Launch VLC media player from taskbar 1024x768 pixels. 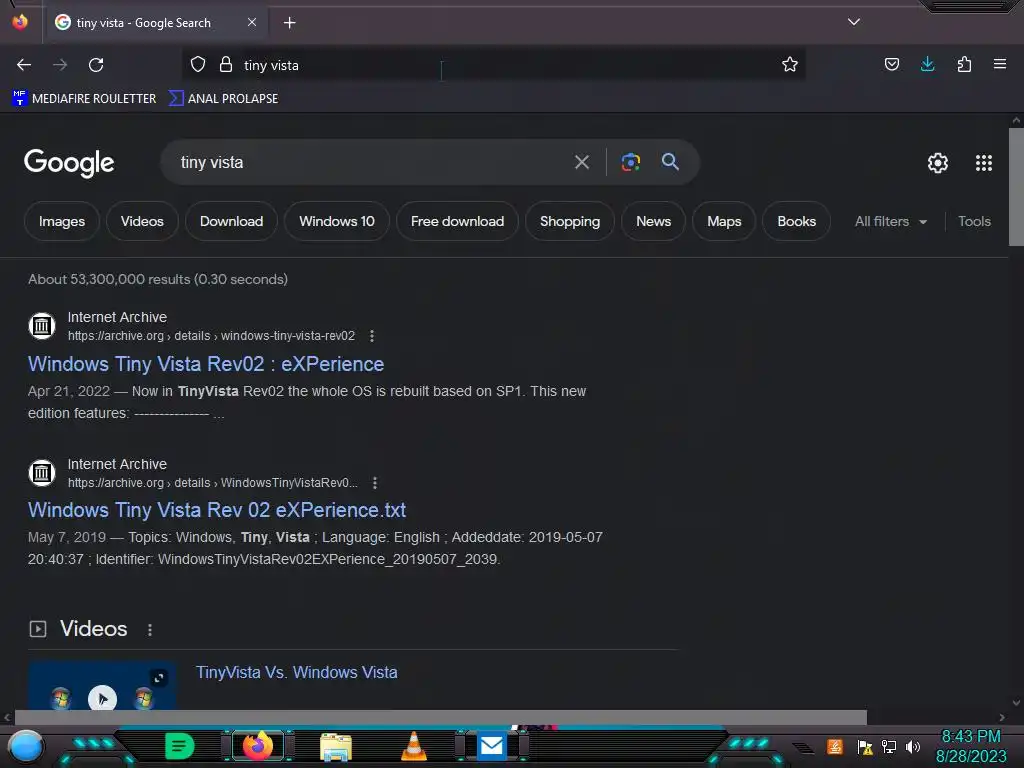414,746
